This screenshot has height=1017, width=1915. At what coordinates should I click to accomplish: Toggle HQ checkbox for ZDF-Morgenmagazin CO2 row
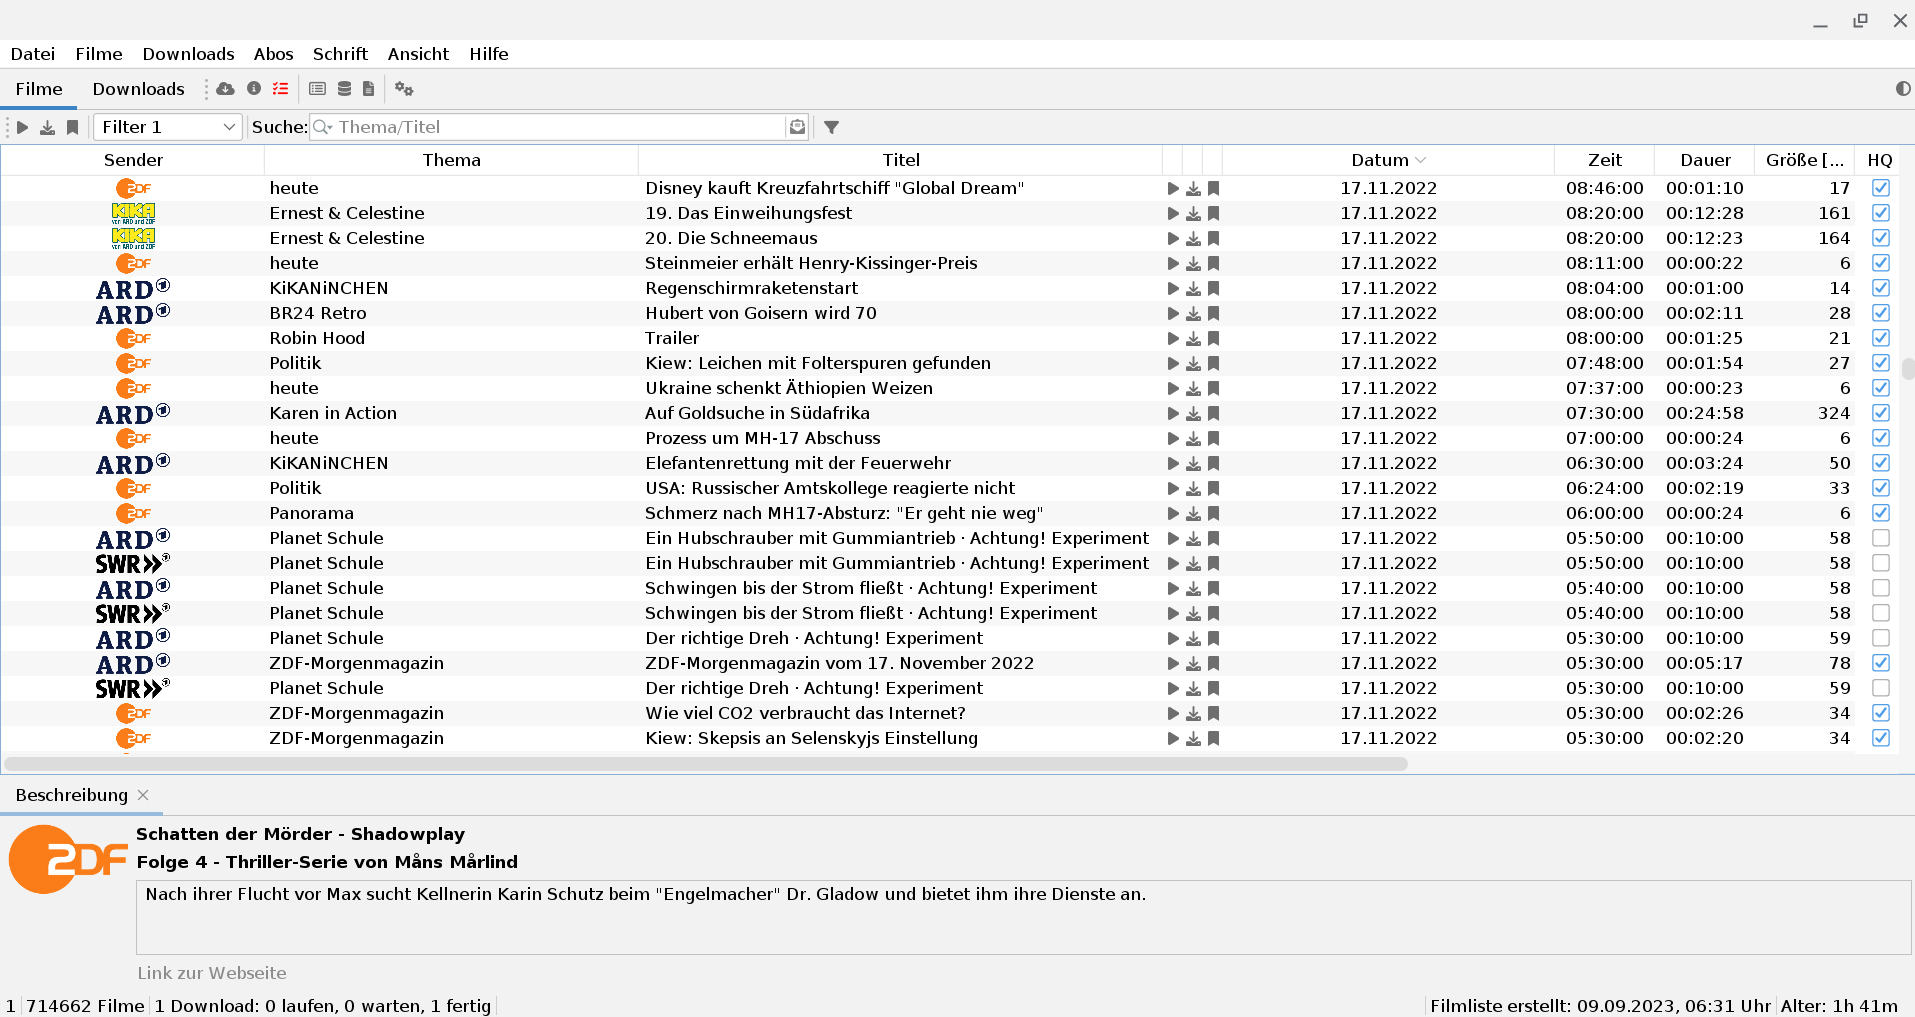[x=1880, y=713]
